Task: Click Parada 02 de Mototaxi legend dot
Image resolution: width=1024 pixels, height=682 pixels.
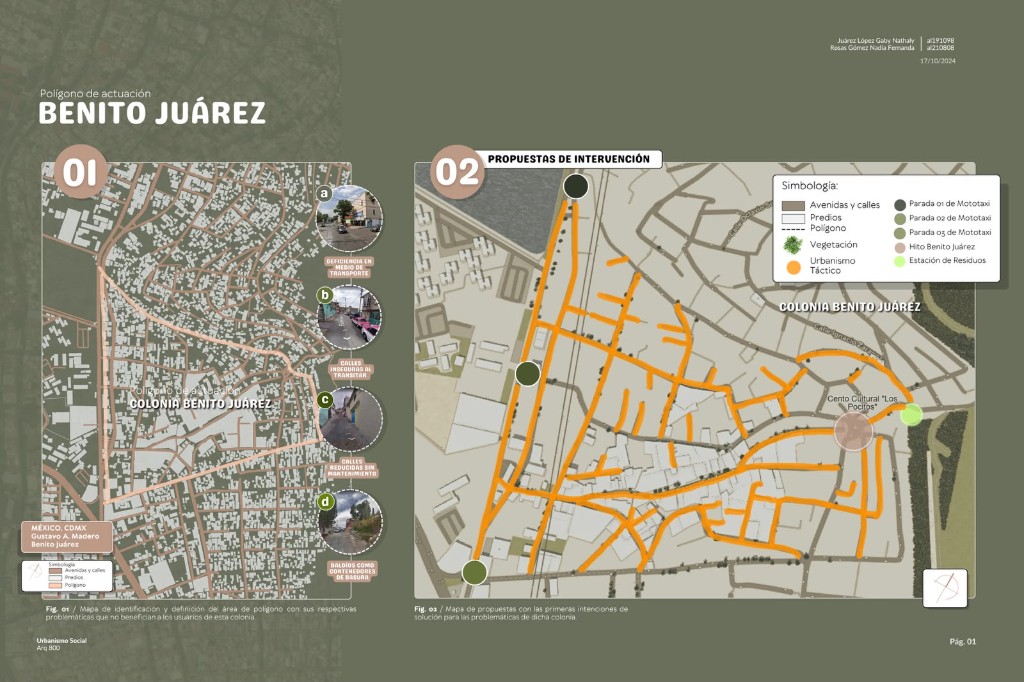Action: pyautogui.click(x=900, y=219)
